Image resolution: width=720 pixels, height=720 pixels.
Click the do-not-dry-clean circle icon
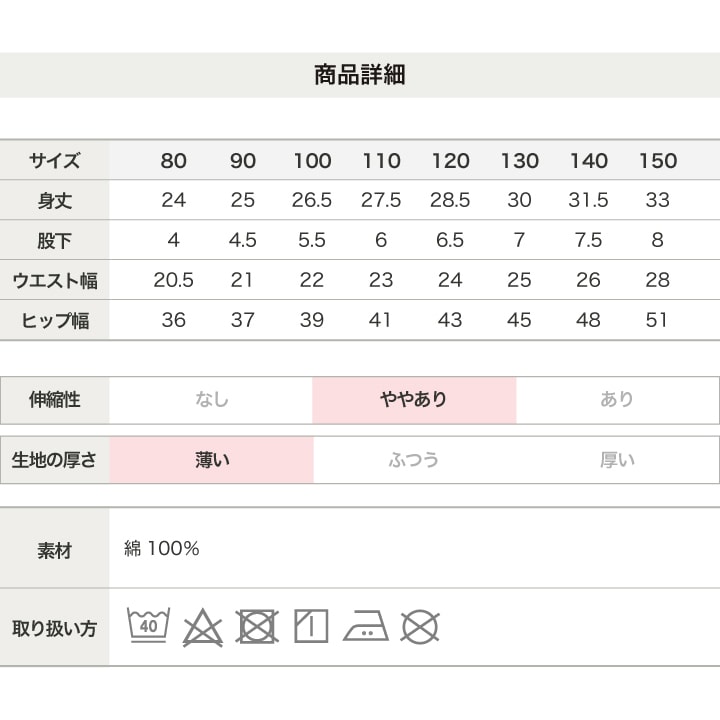tap(420, 627)
